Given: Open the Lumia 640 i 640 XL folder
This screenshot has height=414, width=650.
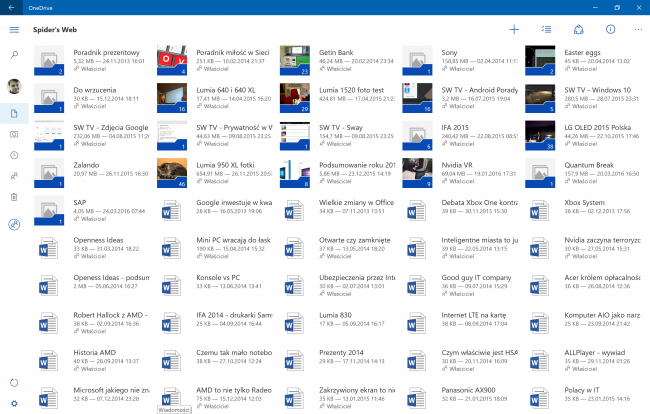Looking at the screenshot, I should point(215,98).
